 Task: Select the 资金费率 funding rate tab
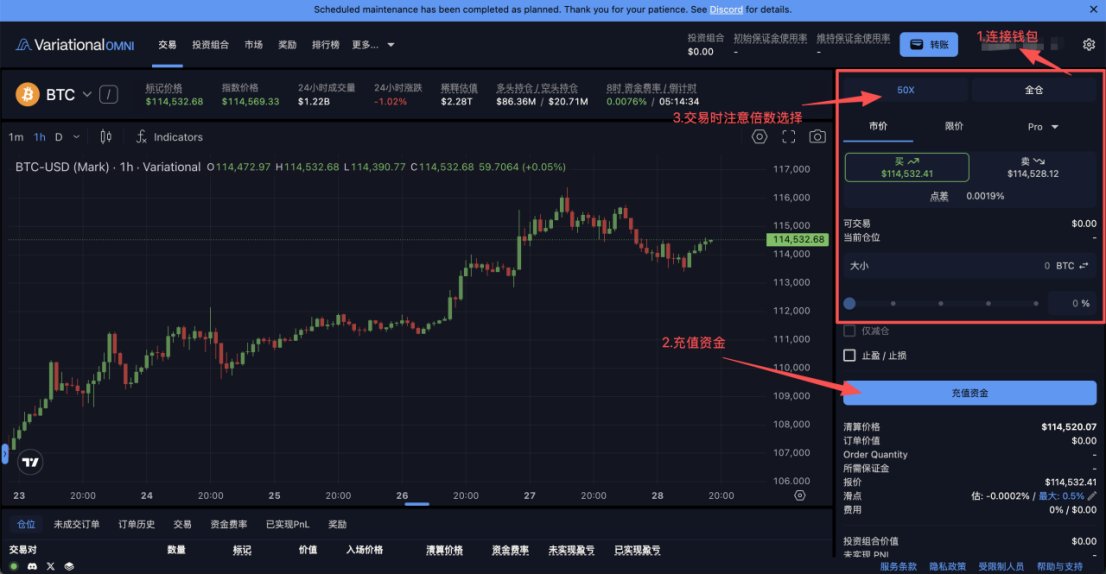[229, 524]
